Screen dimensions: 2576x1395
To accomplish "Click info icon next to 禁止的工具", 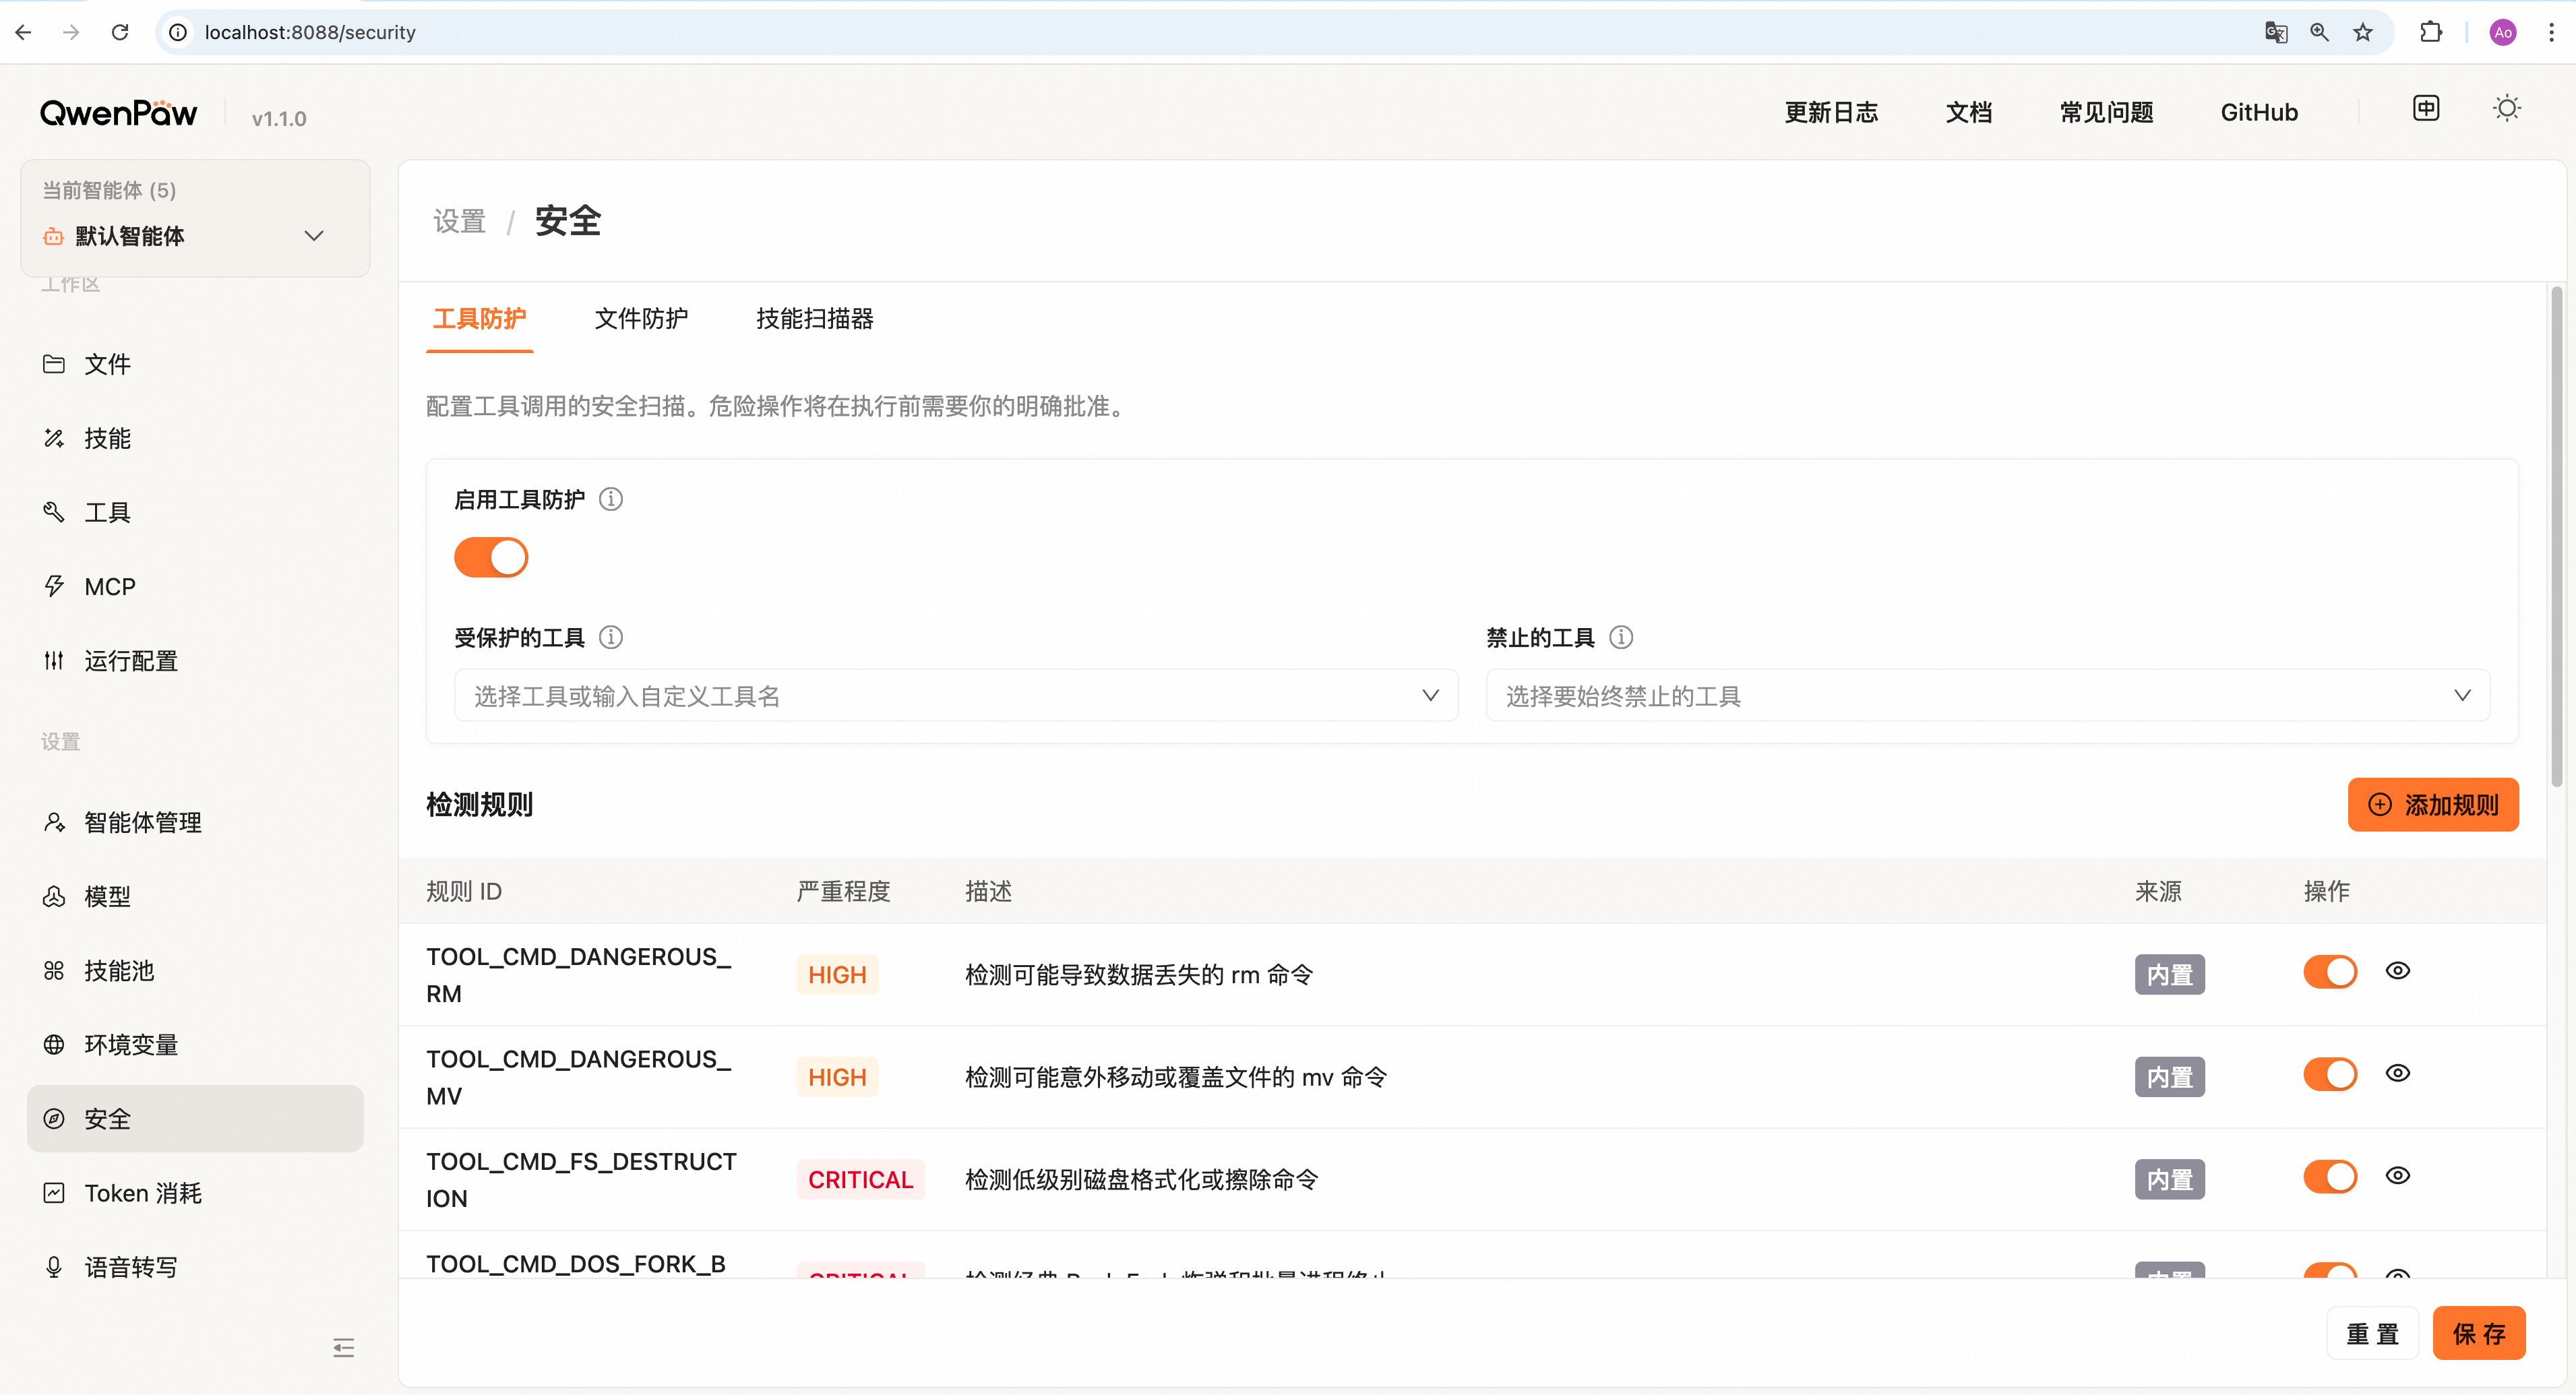I will pos(1621,637).
